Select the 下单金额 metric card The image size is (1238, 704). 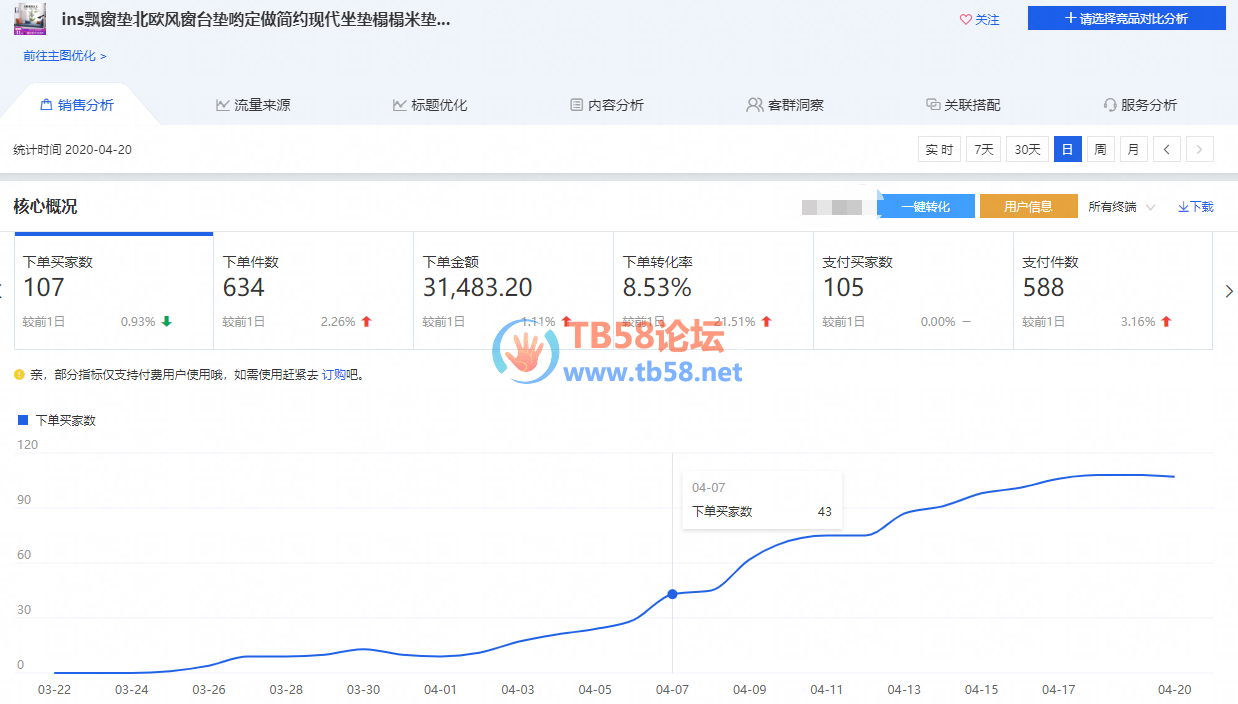(x=512, y=290)
